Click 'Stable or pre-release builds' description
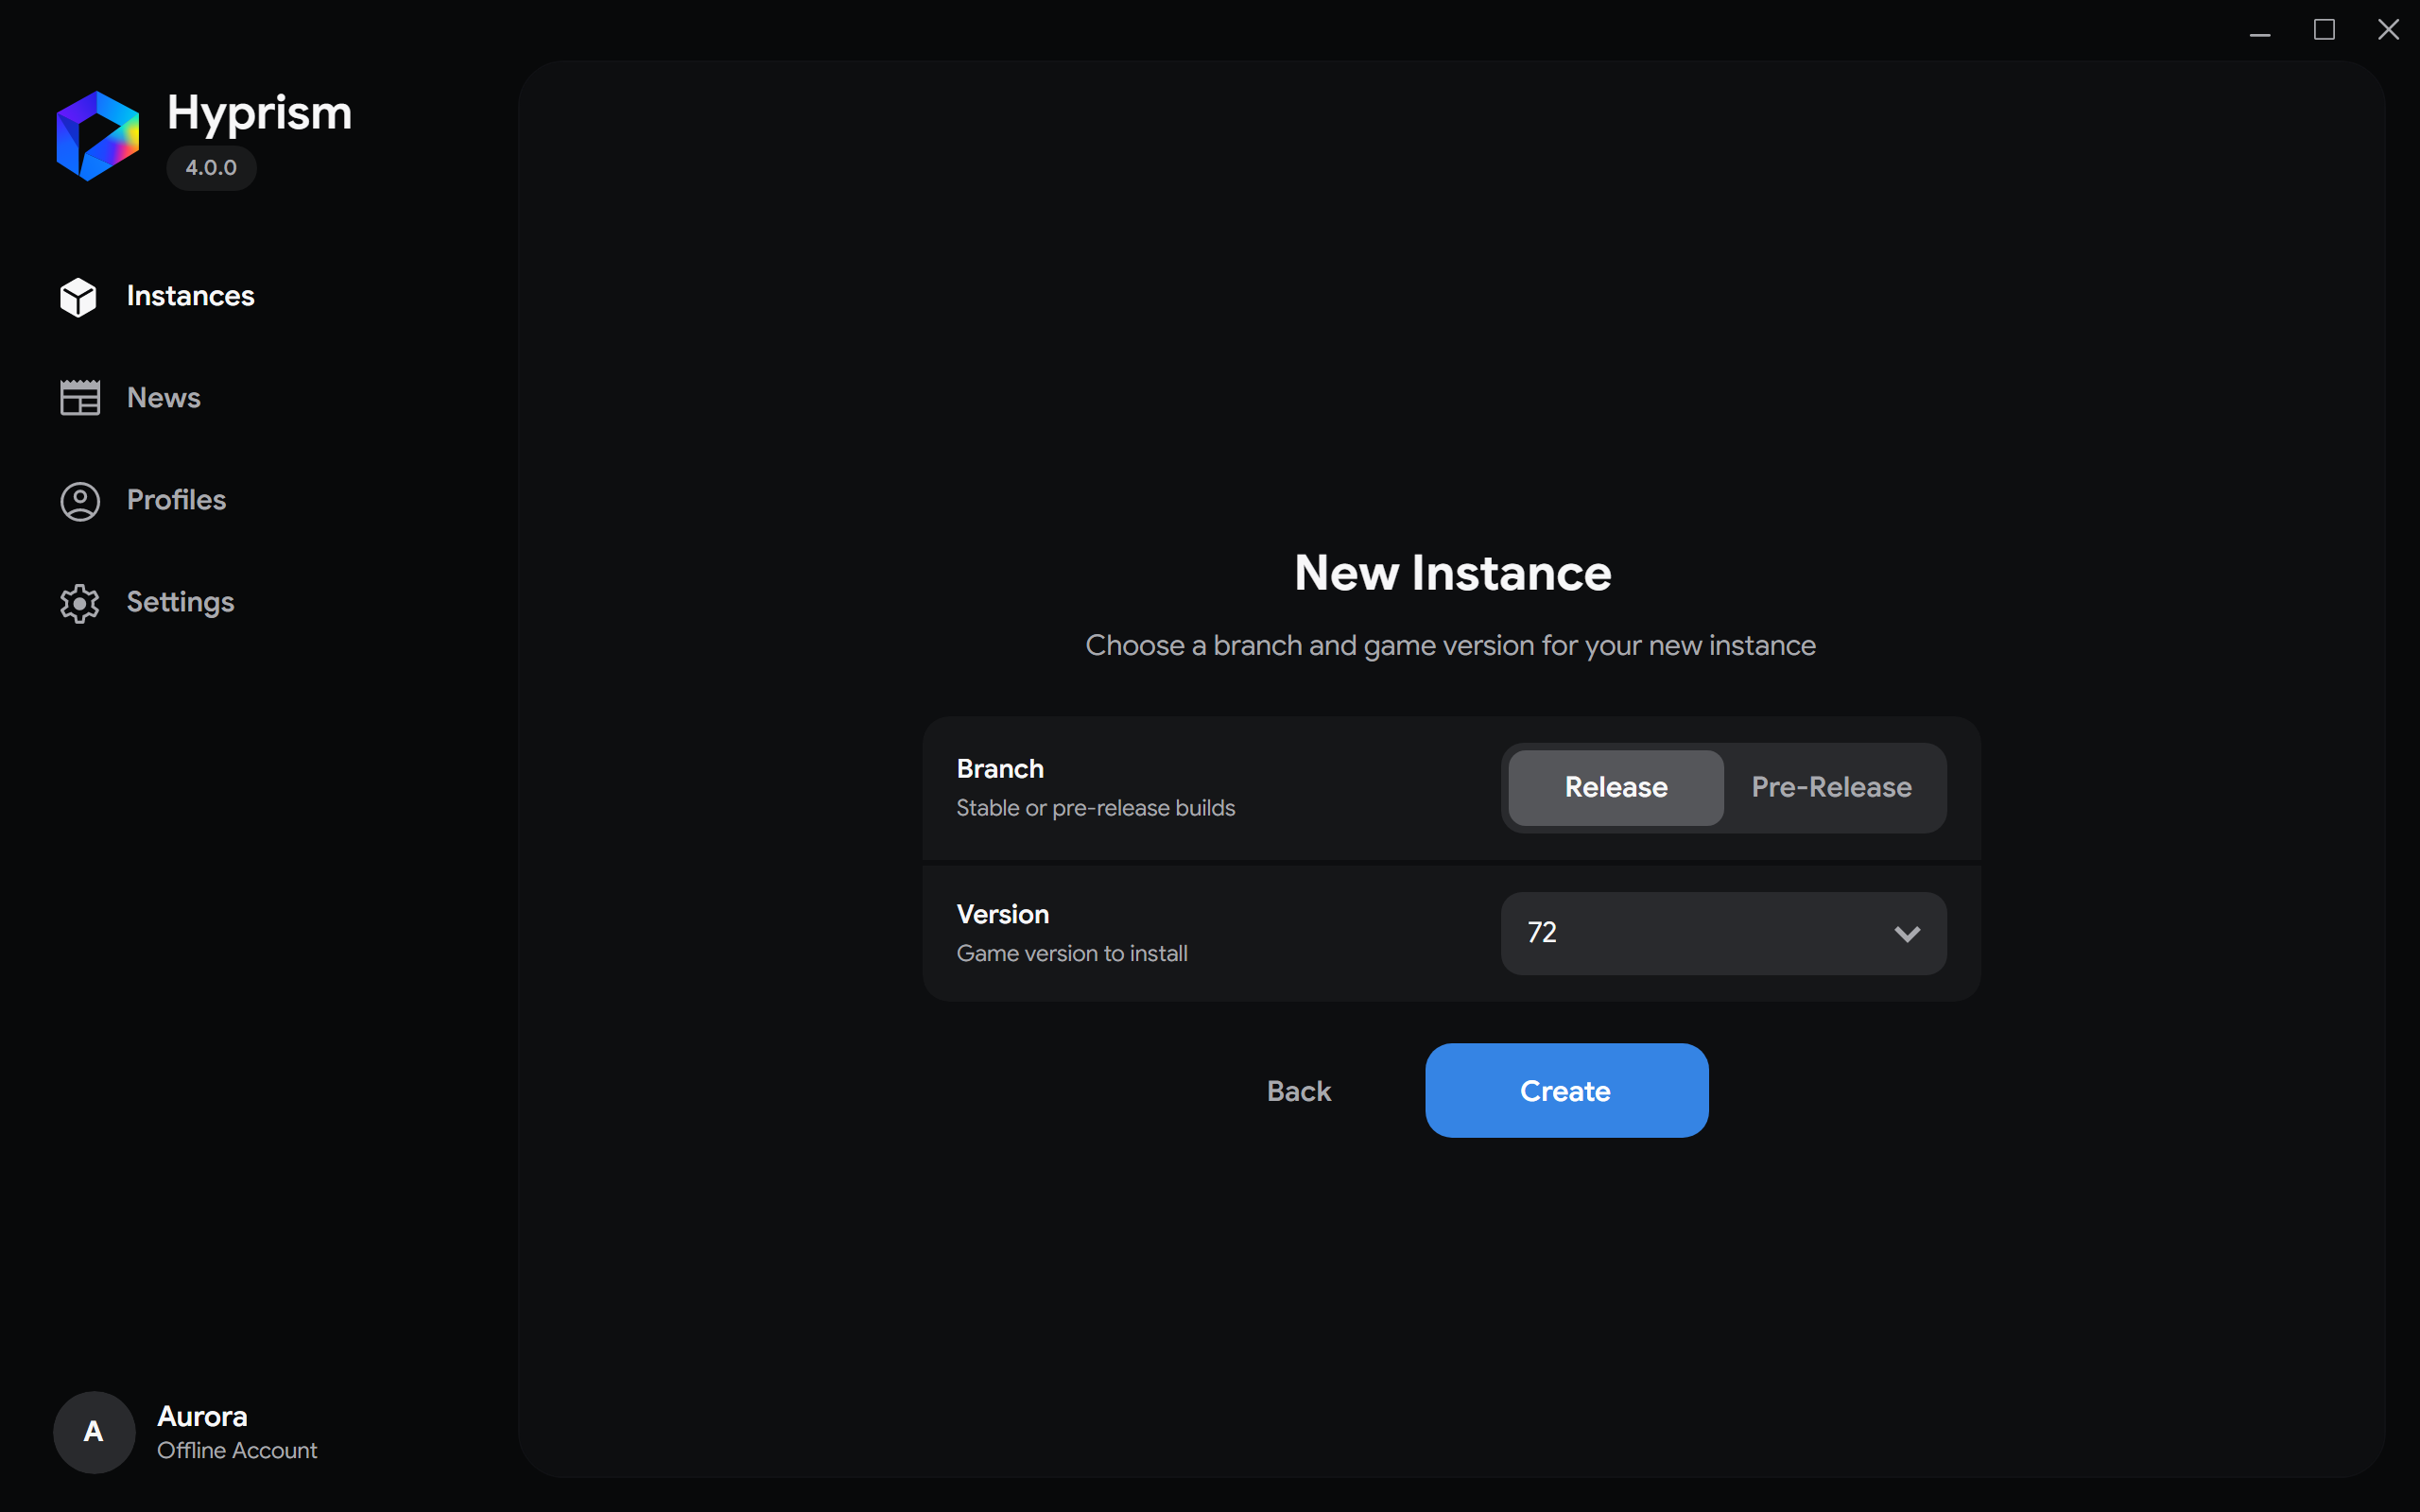Image resolution: width=2420 pixels, height=1512 pixels. pyautogui.click(x=1095, y=808)
